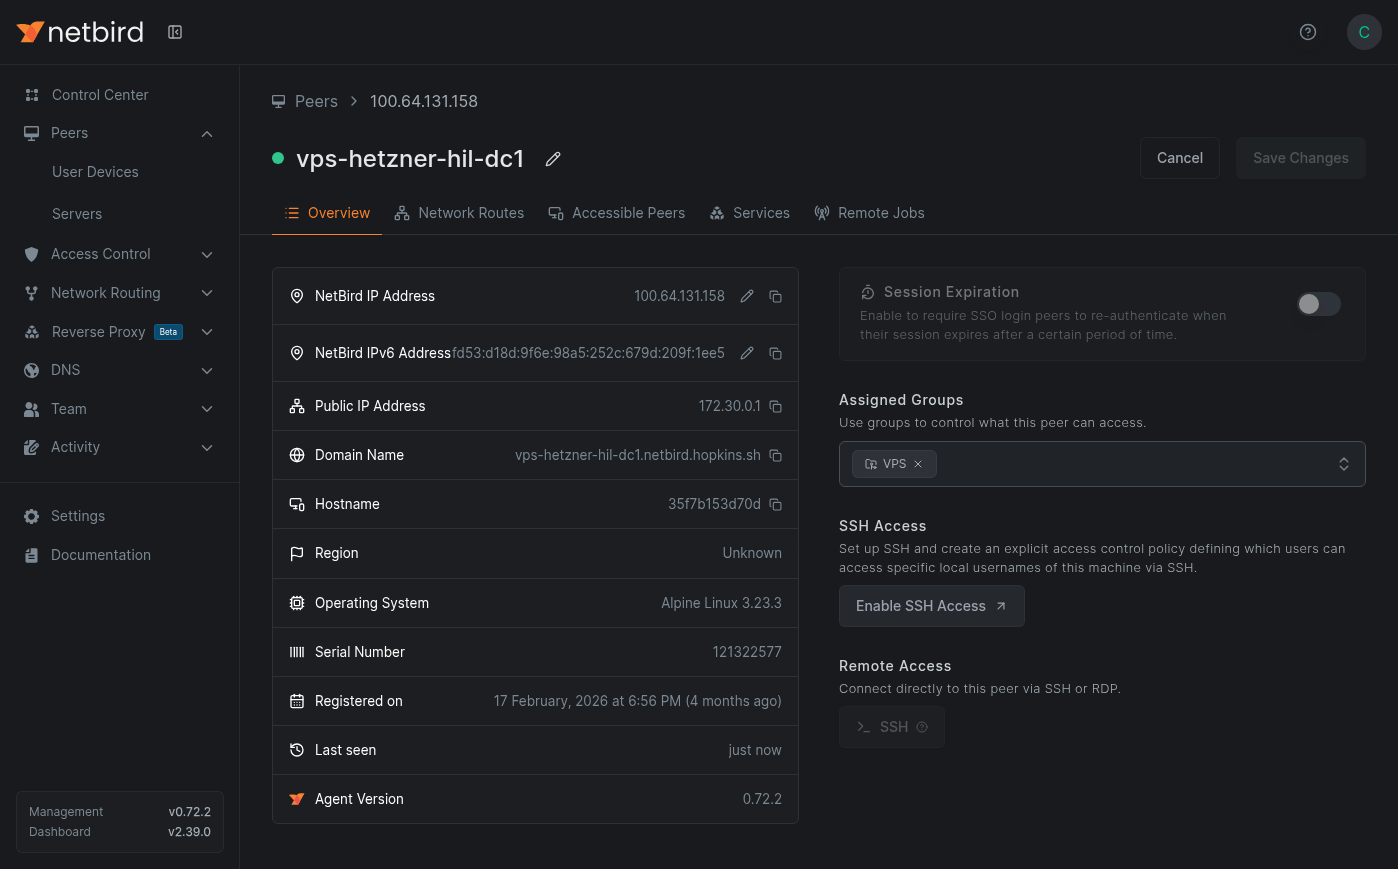The height and width of the screenshot is (869, 1398).
Task: Switch to the Network Routes tab
Action: [459, 213]
